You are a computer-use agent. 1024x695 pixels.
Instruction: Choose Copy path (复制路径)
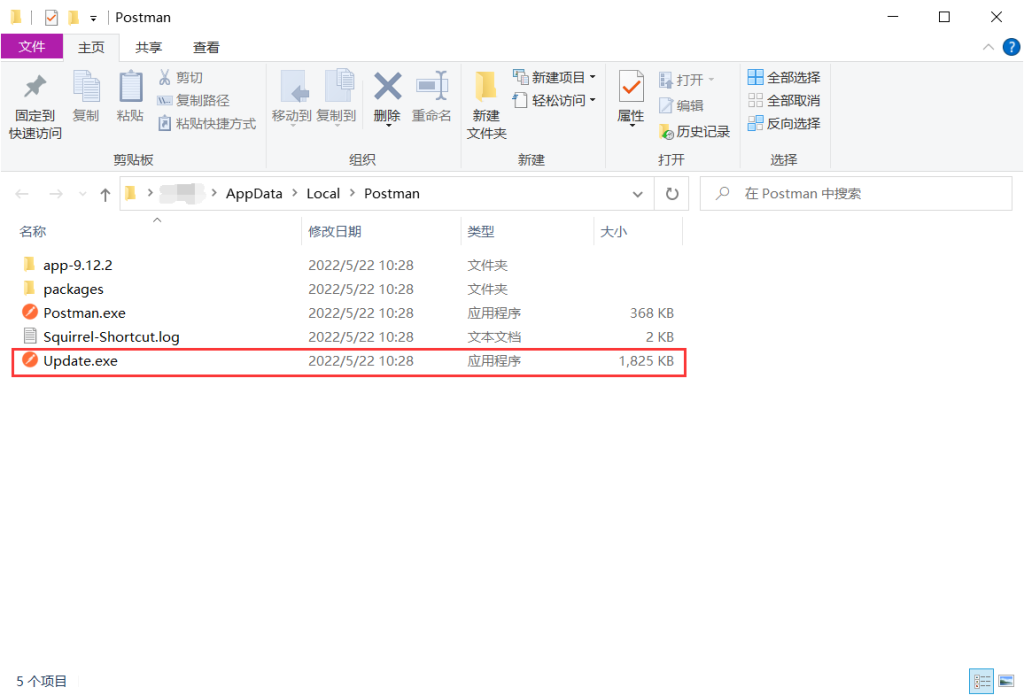pyautogui.click(x=194, y=101)
